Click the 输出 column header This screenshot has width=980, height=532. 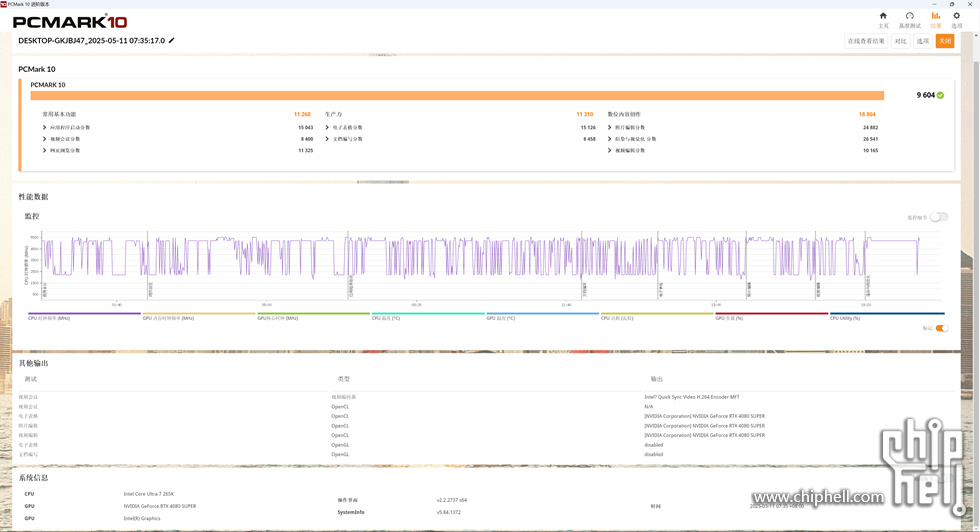(657, 379)
